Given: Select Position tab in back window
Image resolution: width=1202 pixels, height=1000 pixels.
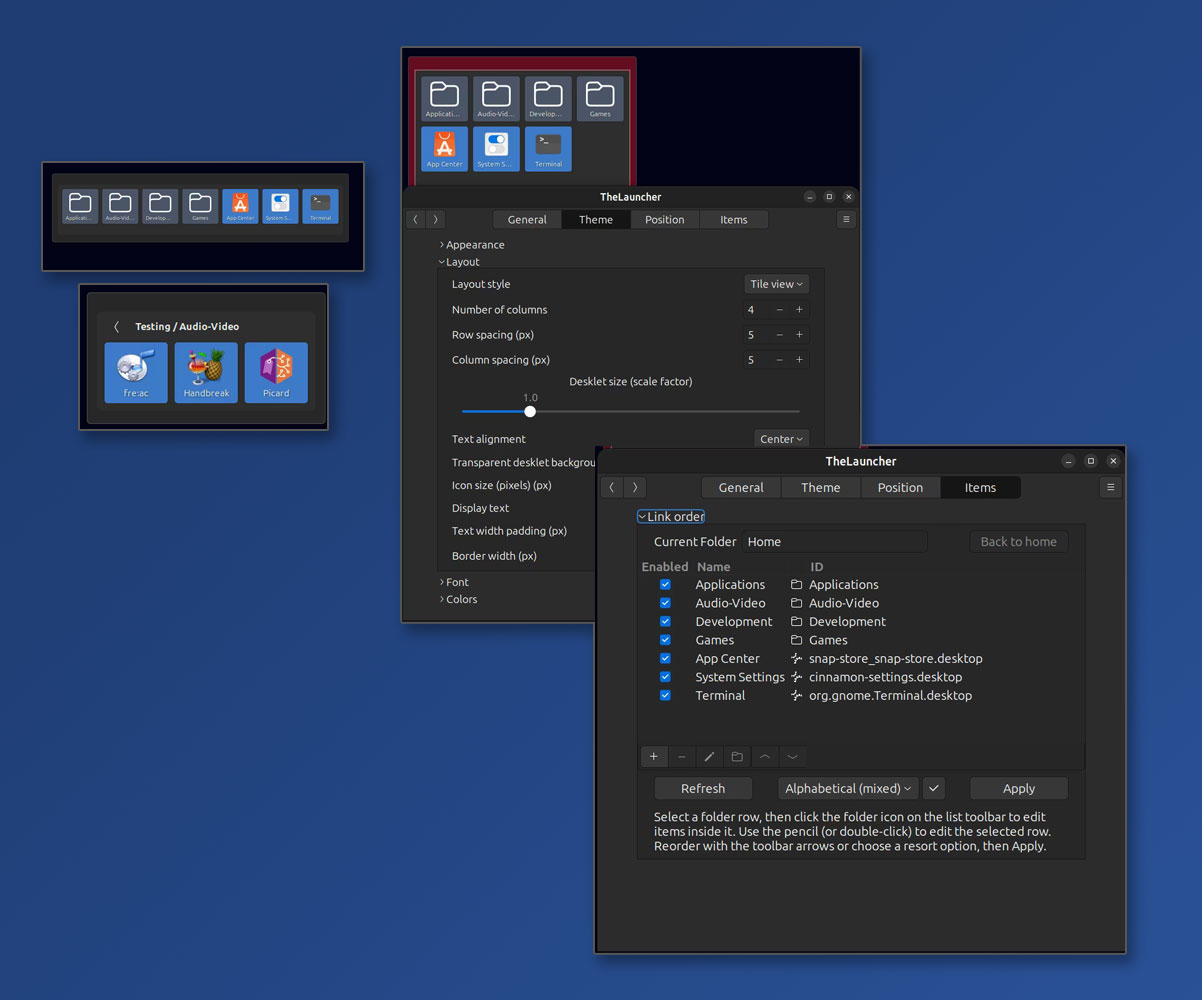Looking at the screenshot, I should [x=665, y=219].
